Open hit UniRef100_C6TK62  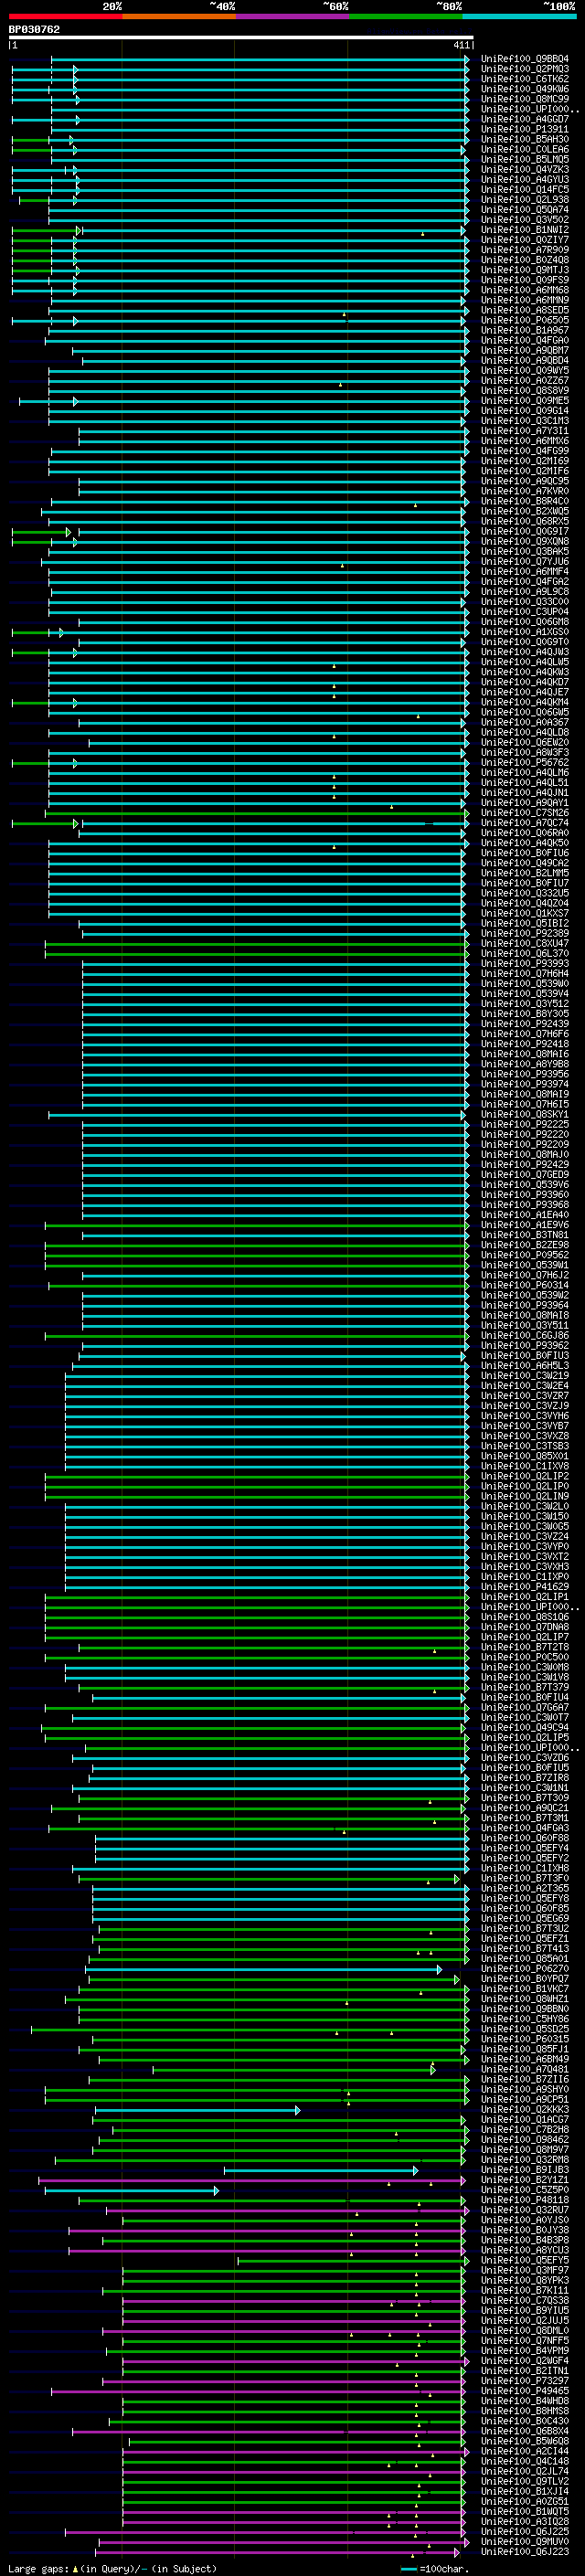[524, 79]
